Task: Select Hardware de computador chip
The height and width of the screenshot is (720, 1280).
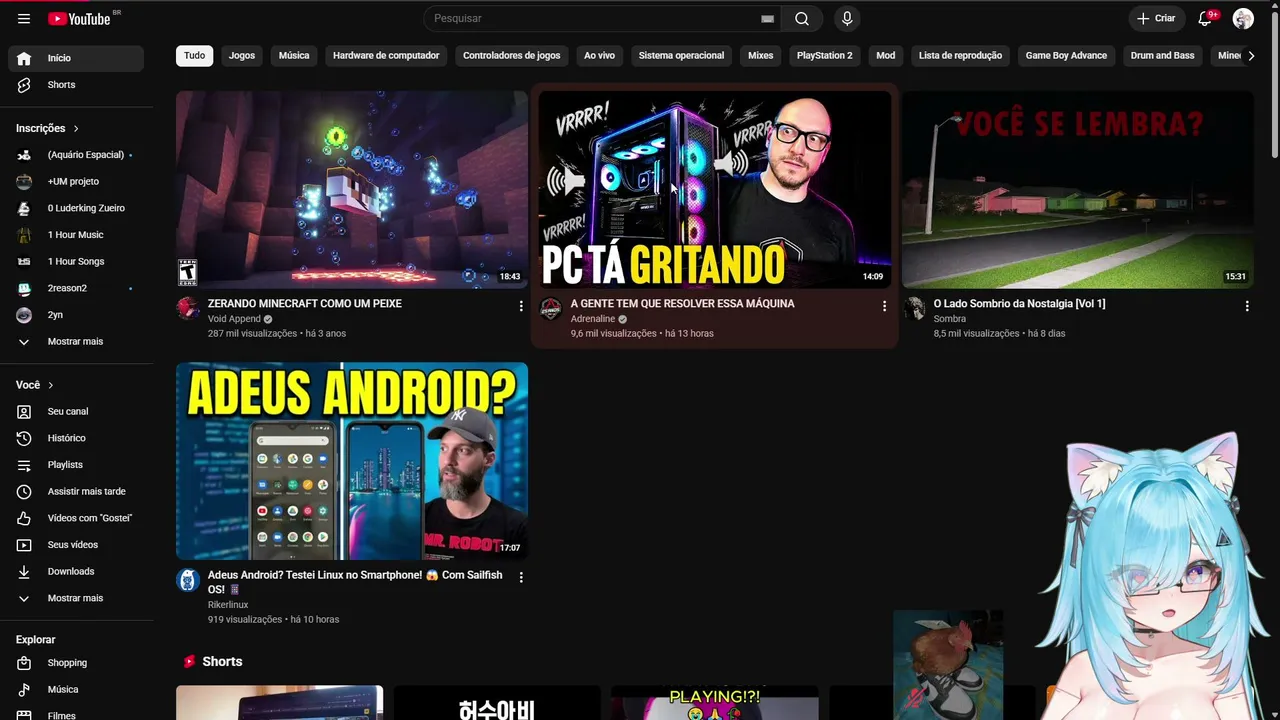Action: click(386, 56)
